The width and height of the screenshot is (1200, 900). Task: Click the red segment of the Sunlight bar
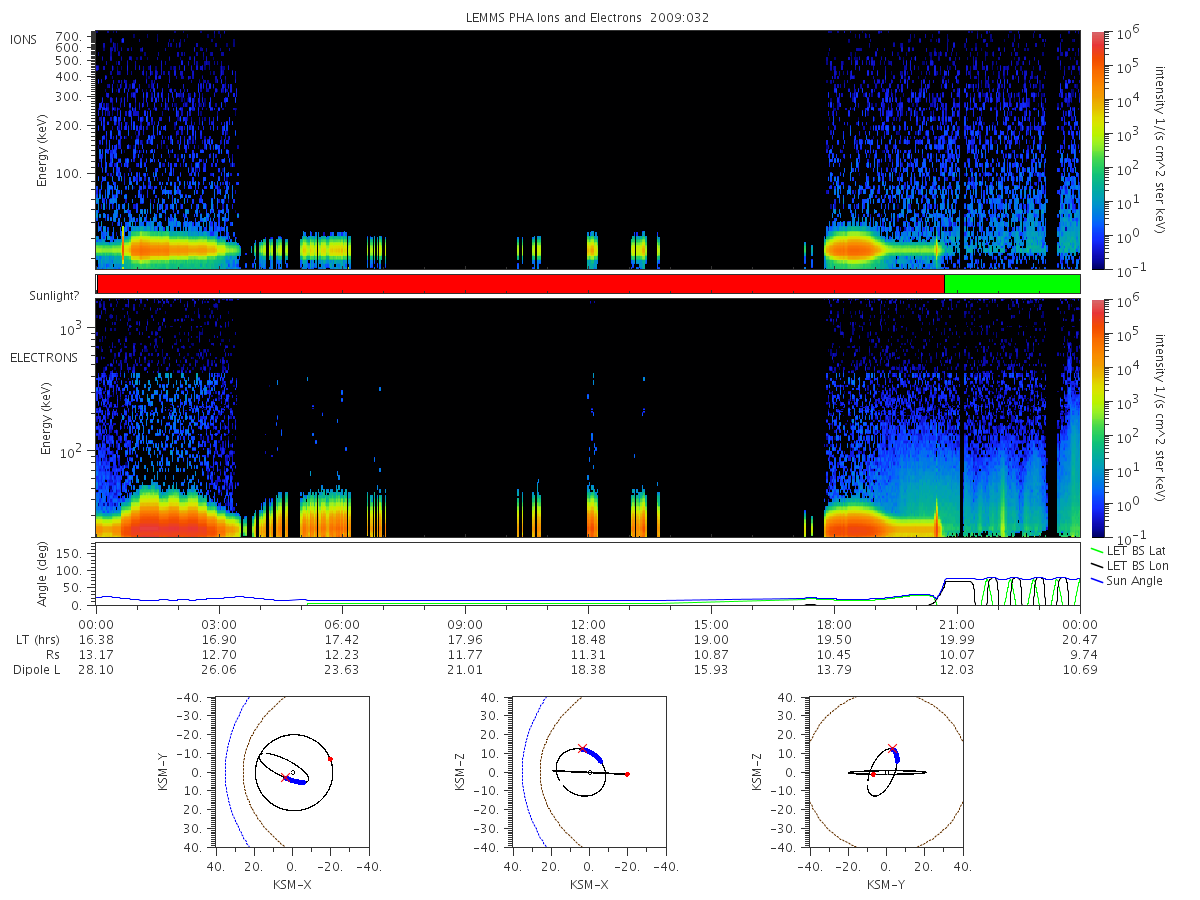[520, 284]
